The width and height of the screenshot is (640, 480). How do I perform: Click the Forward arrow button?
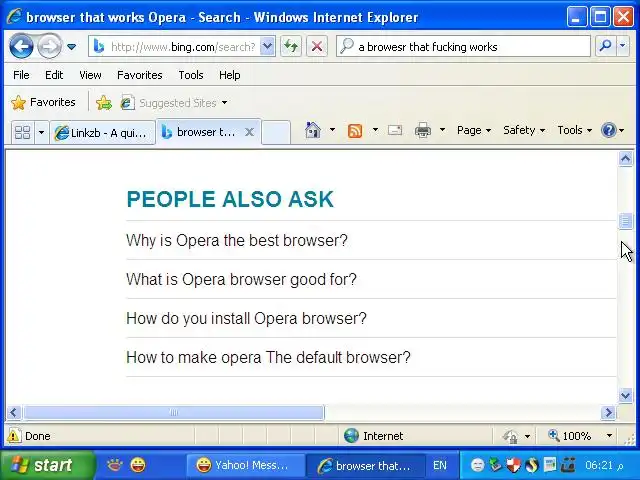(49, 47)
